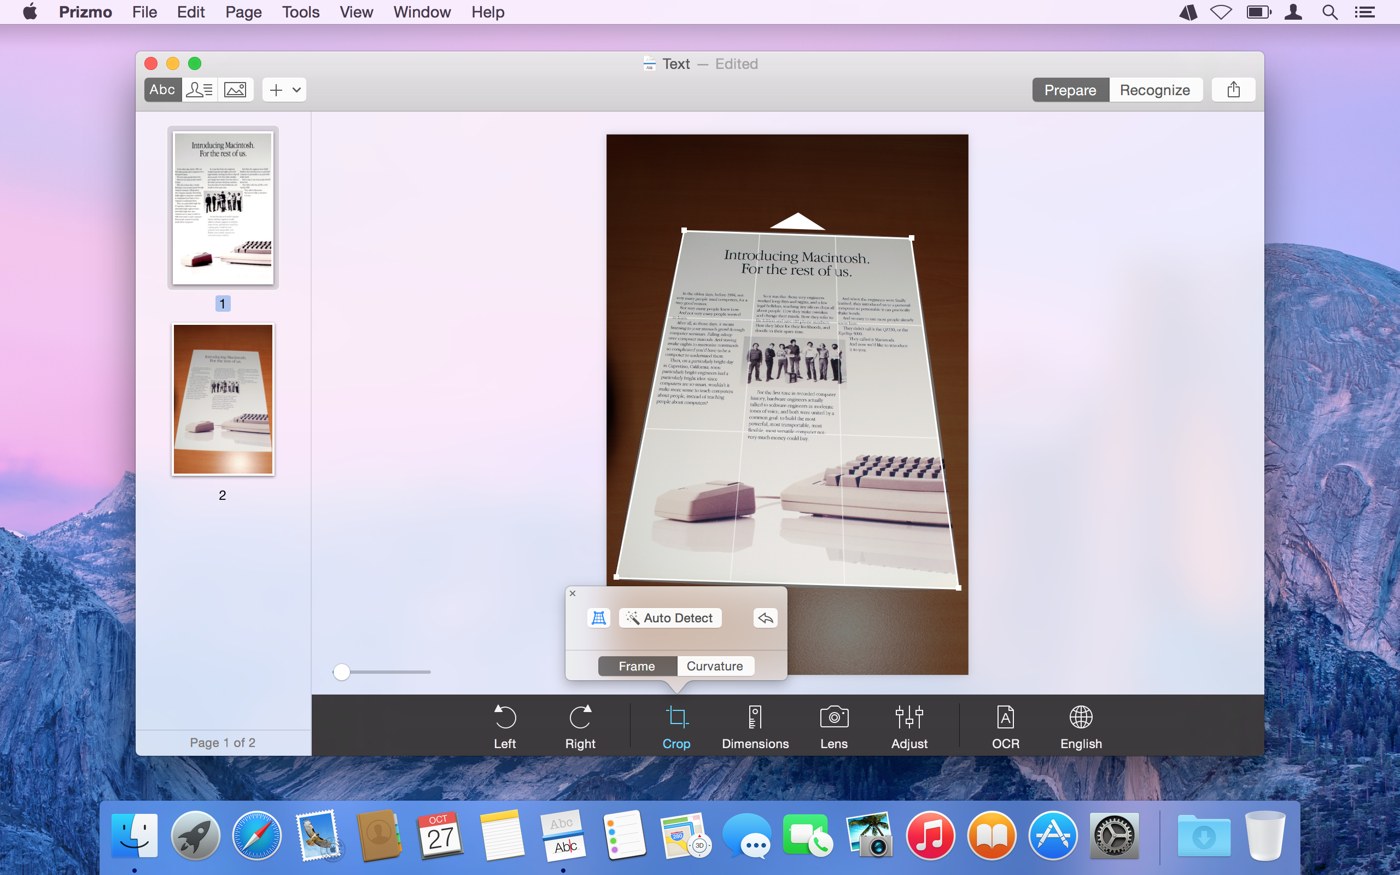Click the document title Text
Screen dimensions: 1400x875
click(x=676, y=64)
